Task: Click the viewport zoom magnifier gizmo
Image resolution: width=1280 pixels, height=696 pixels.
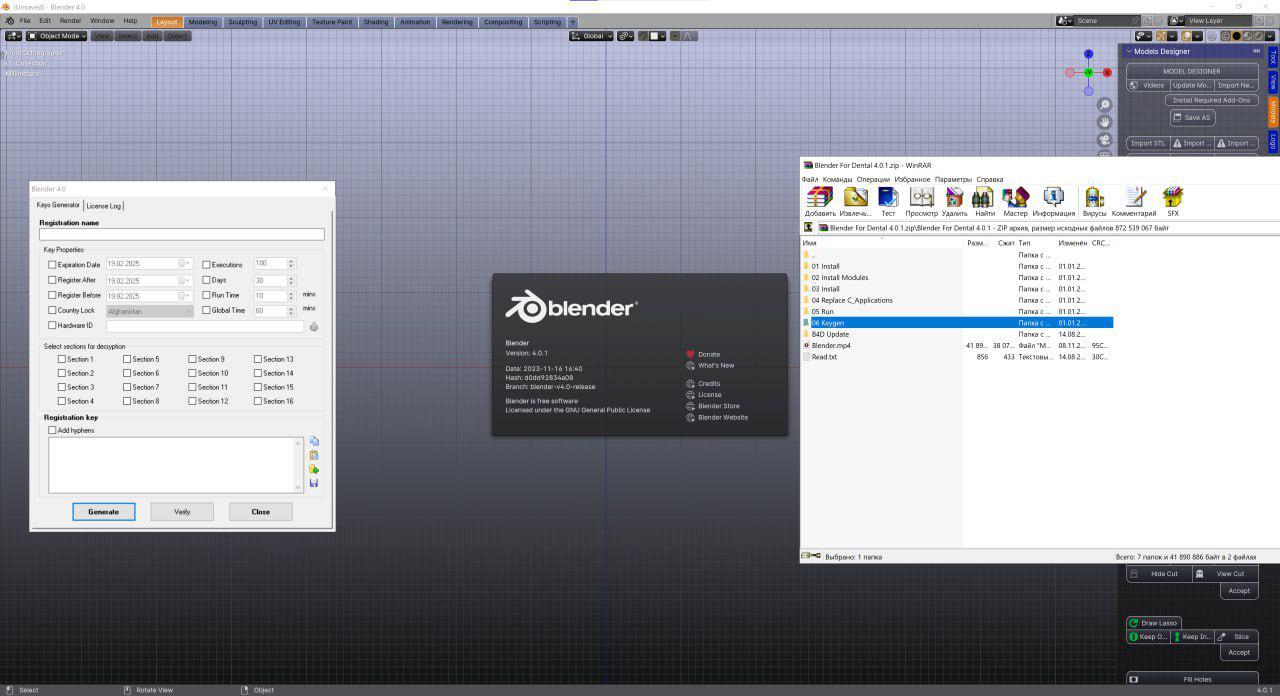Action: coord(1105,105)
